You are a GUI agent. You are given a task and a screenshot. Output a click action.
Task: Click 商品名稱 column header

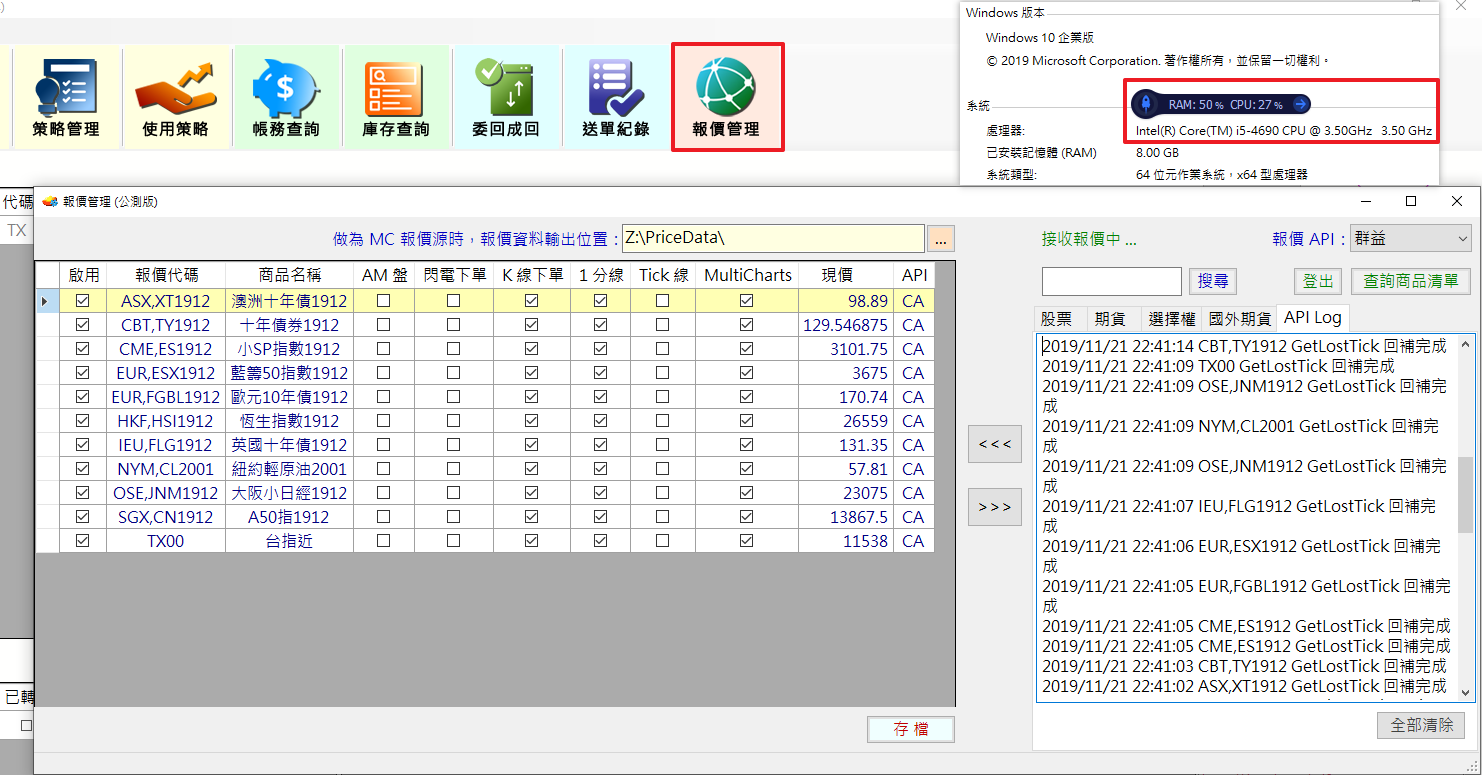pos(290,275)
